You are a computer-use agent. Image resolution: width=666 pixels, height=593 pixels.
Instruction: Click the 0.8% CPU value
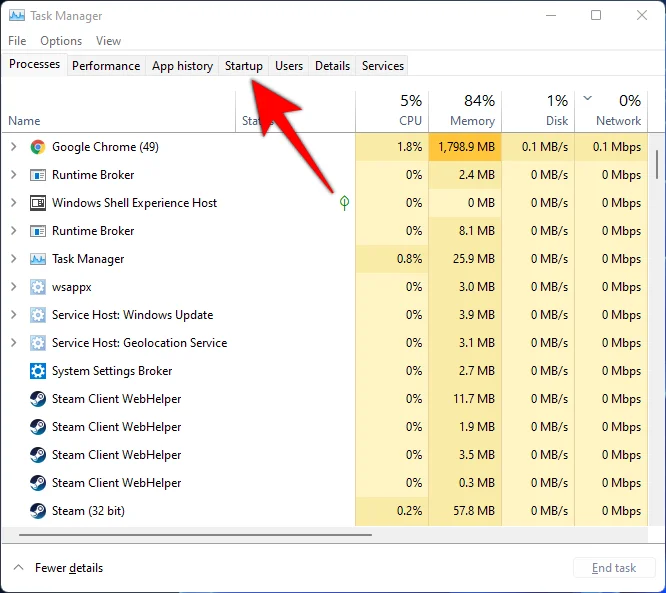409,259
